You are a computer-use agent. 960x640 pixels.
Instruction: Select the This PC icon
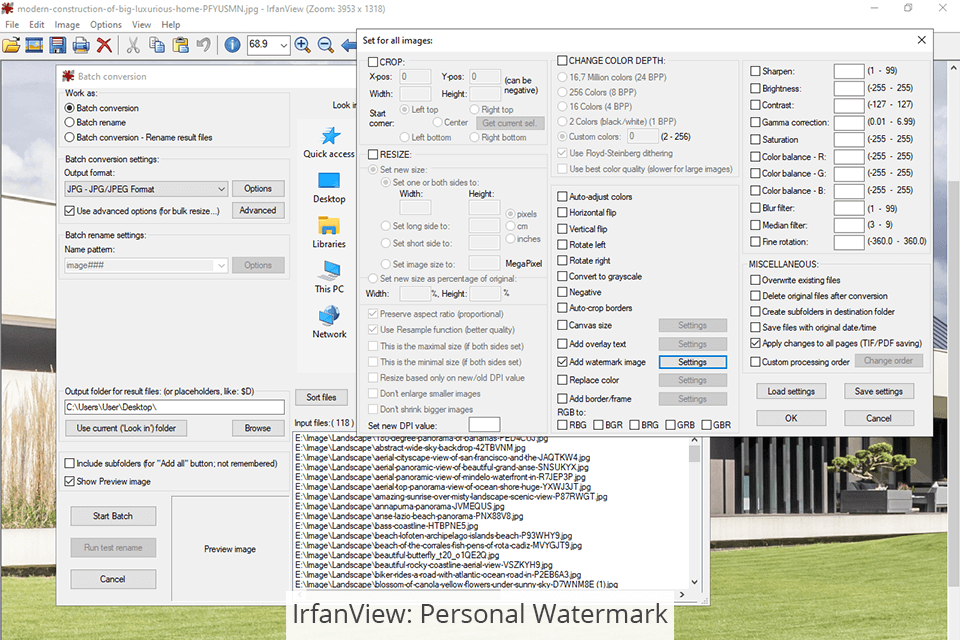[x=329, y=271]
